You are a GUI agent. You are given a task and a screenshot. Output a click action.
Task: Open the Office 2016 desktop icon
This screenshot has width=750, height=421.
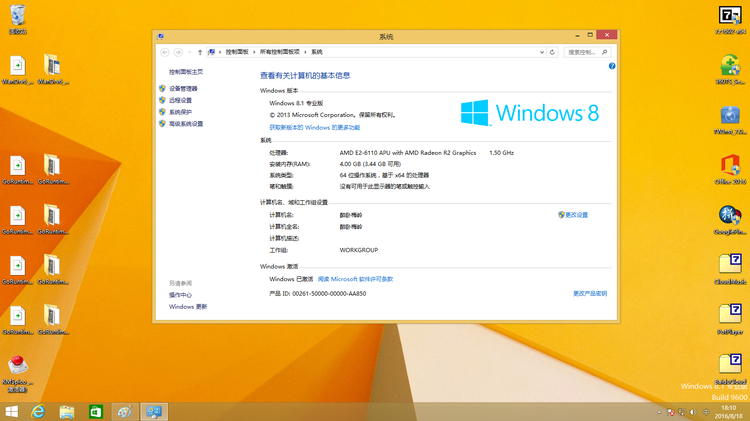click(x=730, y=170)
